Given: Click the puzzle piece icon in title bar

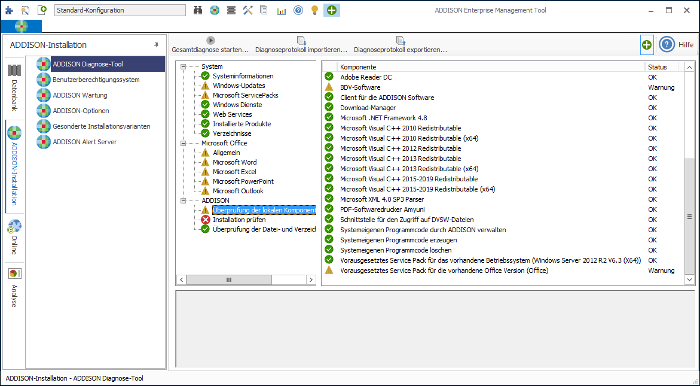Looking at the screenshot, I should coord(9,10).
